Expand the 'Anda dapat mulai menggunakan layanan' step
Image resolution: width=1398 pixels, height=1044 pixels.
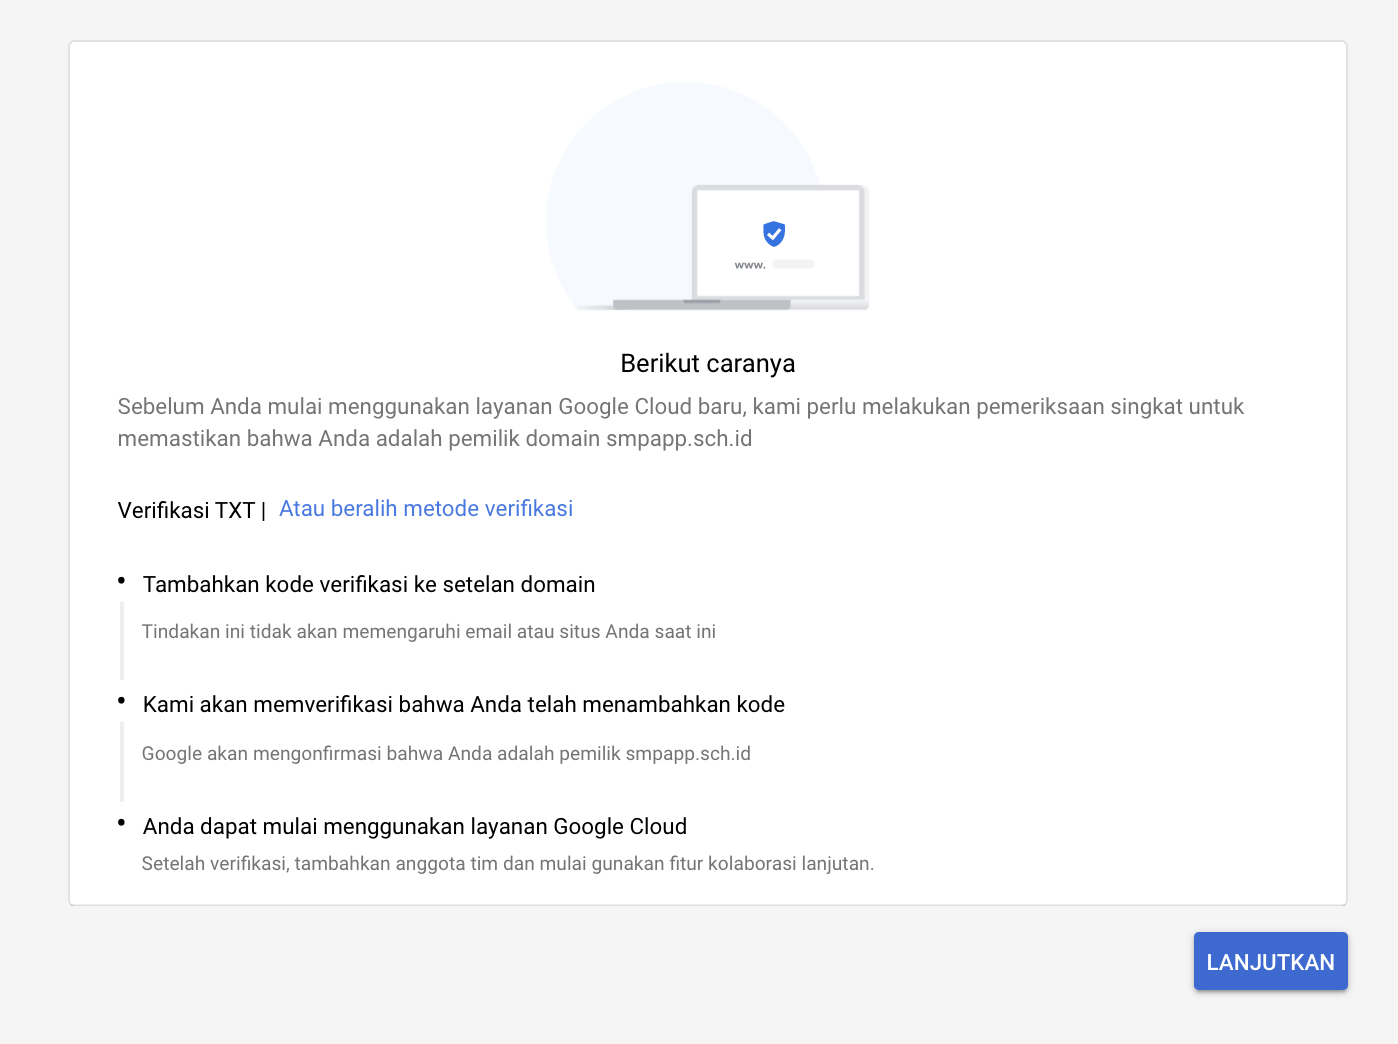coord(414,826)
